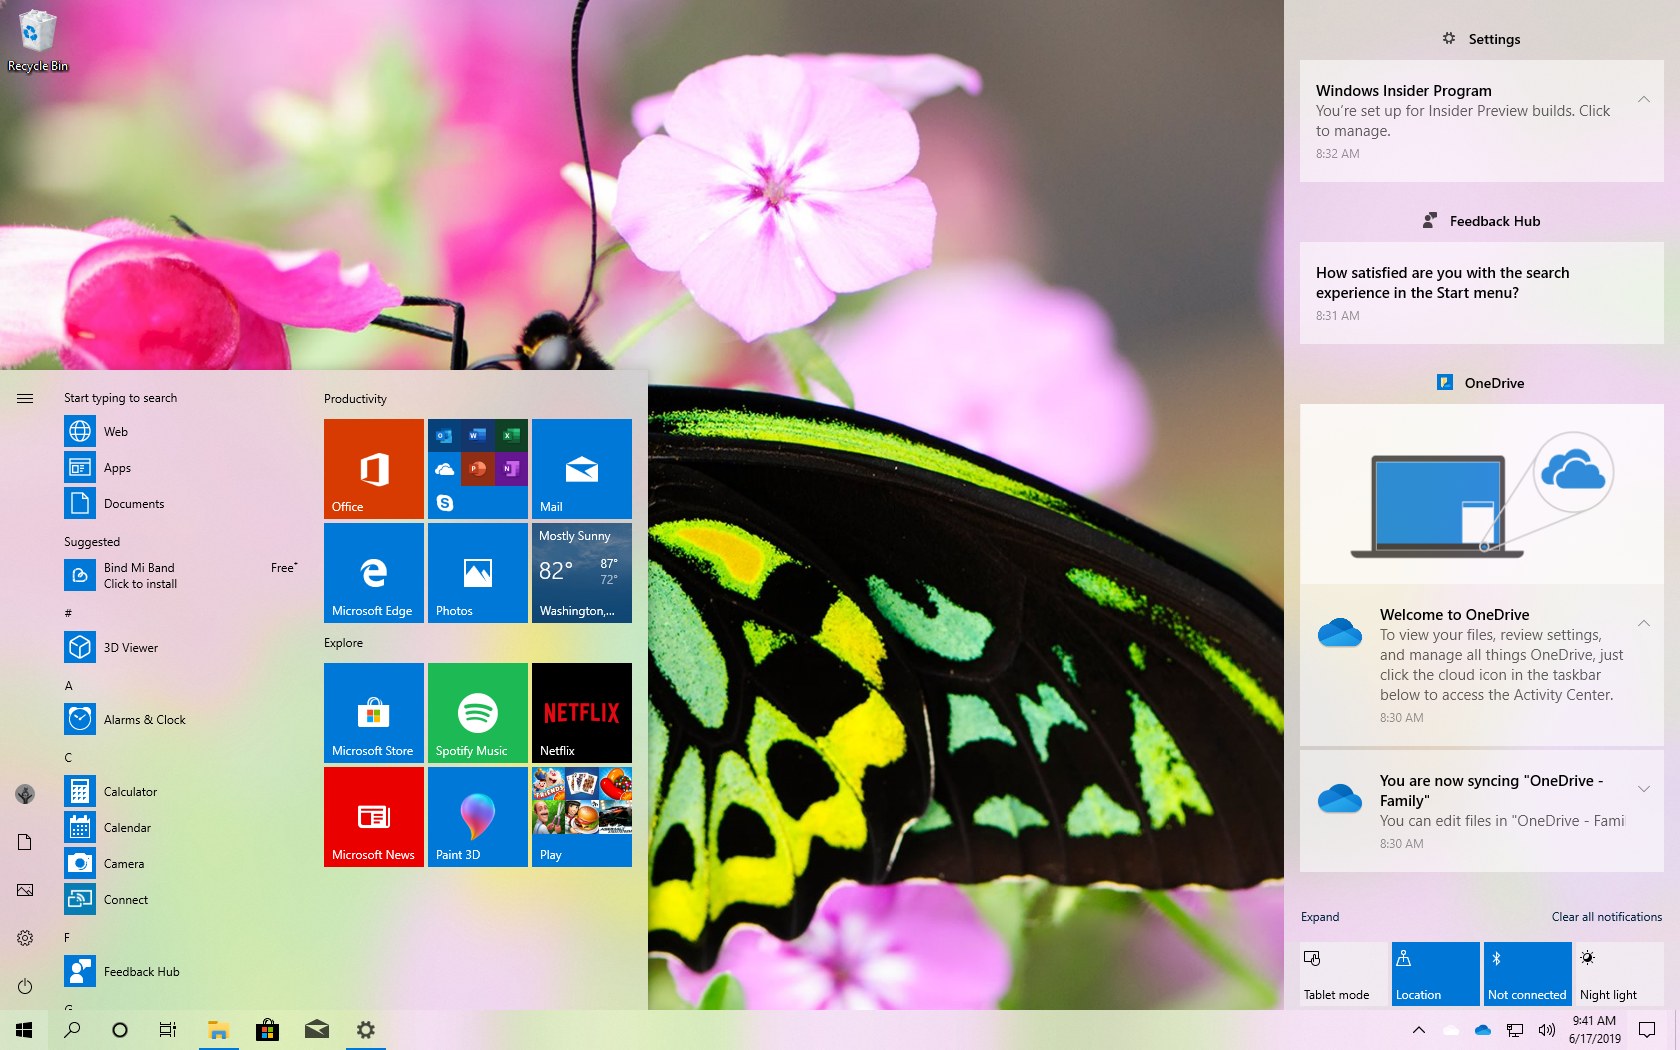
Task: Select the Apps search filter
Action: (116, 467)
